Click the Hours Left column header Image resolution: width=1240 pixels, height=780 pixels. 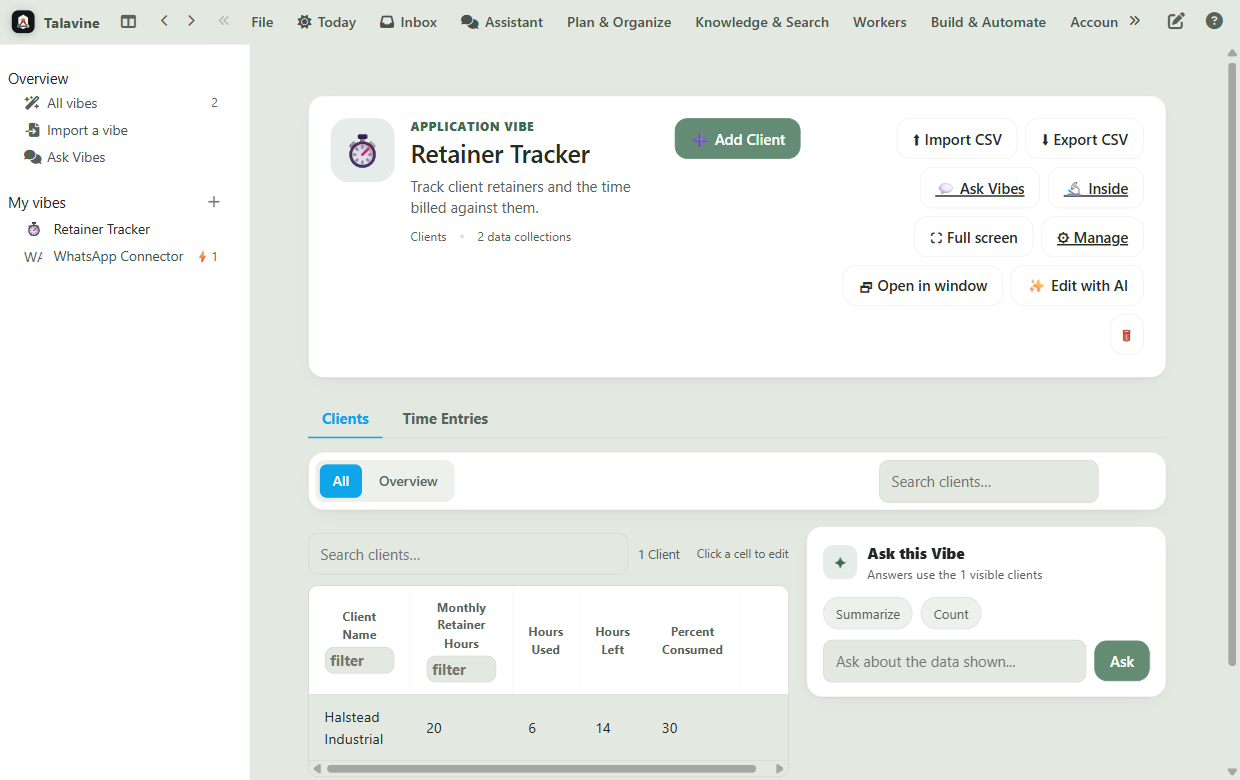coord(613,640)
